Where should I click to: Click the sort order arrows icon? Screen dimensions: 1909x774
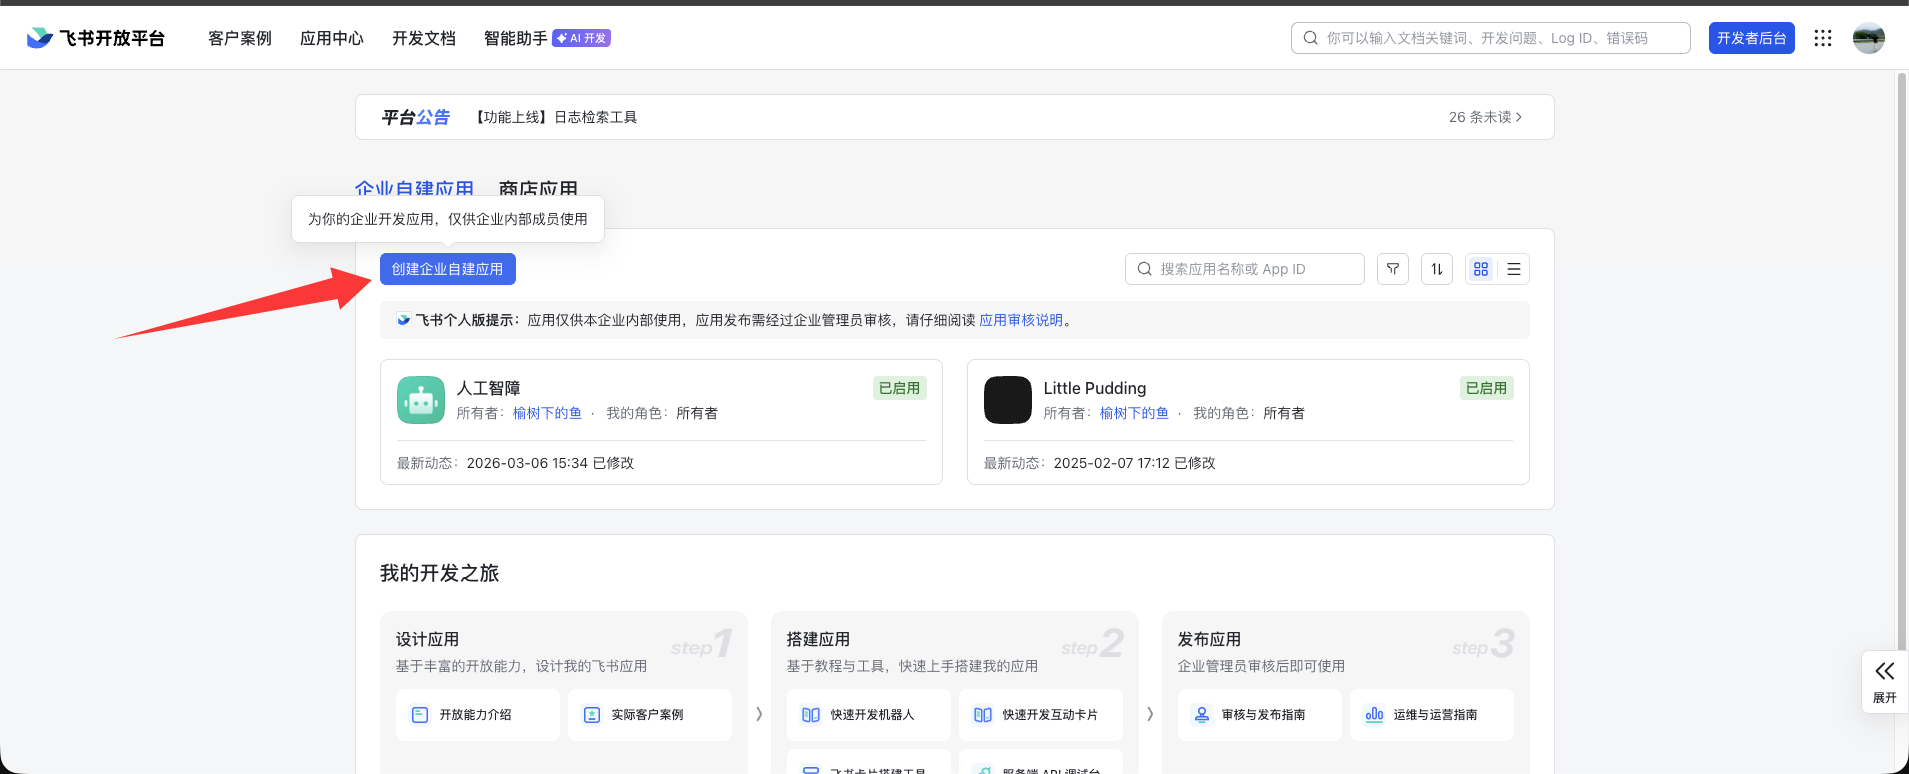[x=1437, y=269]
